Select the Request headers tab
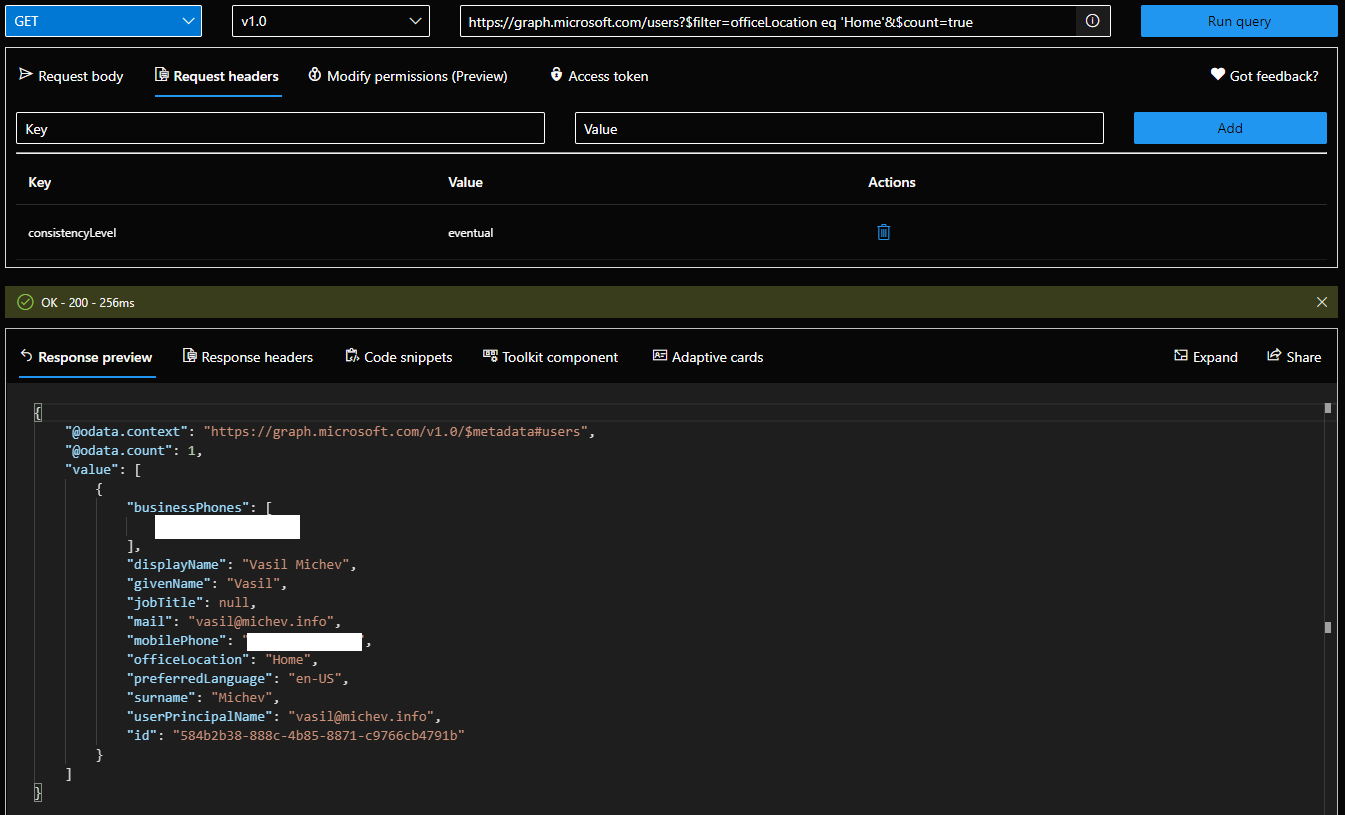Image resolution: width=1345 pixels, height=815 pixels. coord(217,76)
